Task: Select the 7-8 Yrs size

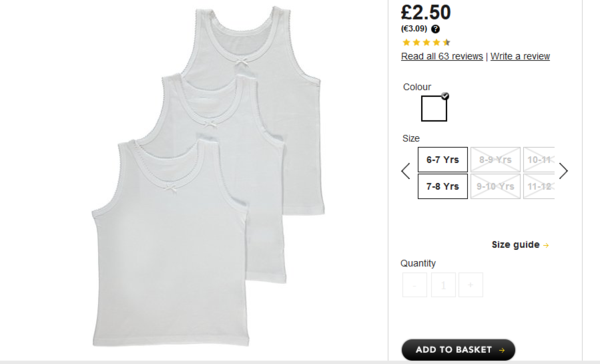Action: 442,186
